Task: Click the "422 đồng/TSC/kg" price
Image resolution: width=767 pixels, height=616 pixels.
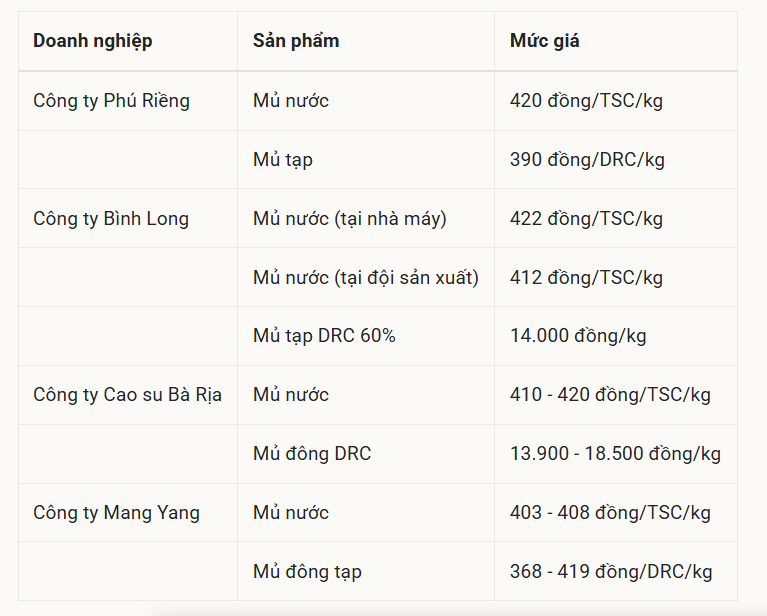Action: pyautogui.click(x=586, y=219)
